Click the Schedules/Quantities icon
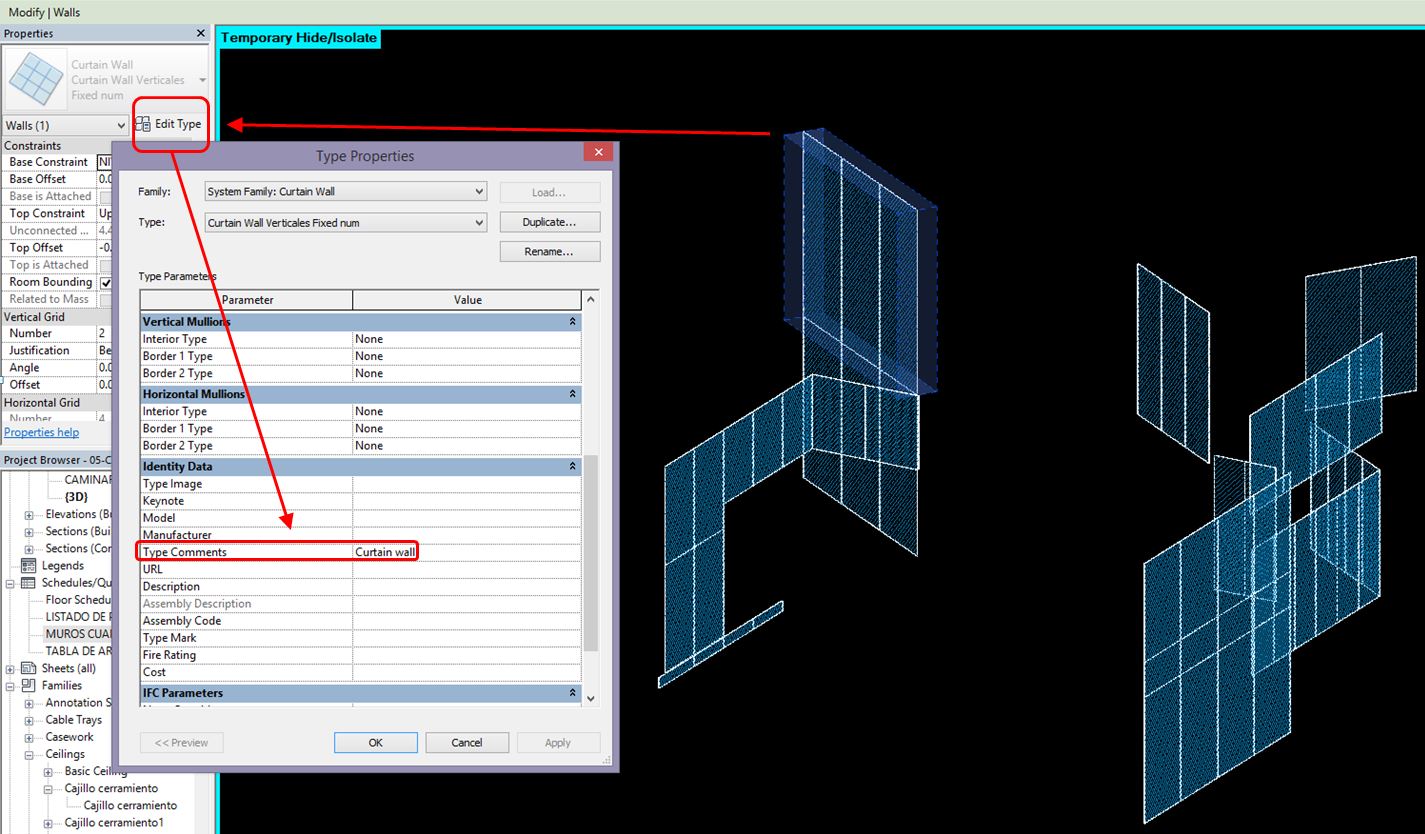The width and height of the screenshot is (1425, 834). point(26,582)
